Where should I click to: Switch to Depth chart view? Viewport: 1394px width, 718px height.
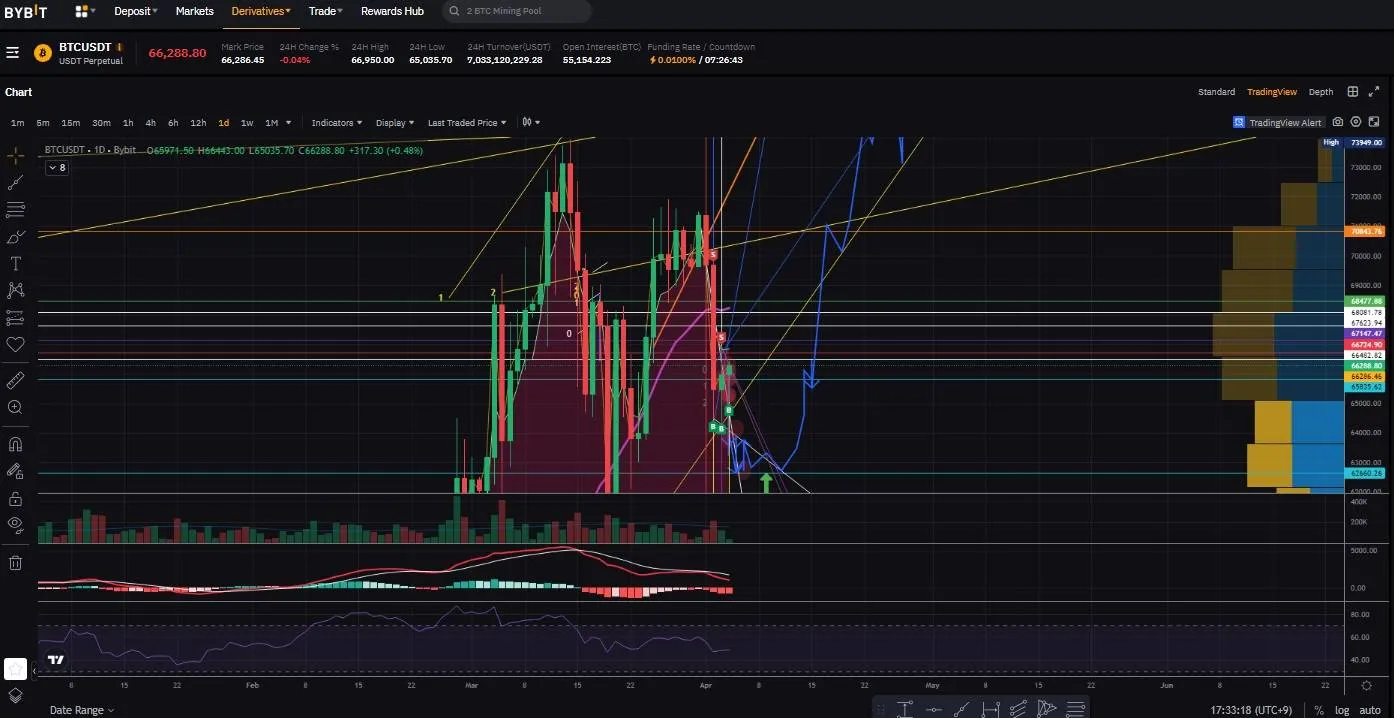(1321, 92)
